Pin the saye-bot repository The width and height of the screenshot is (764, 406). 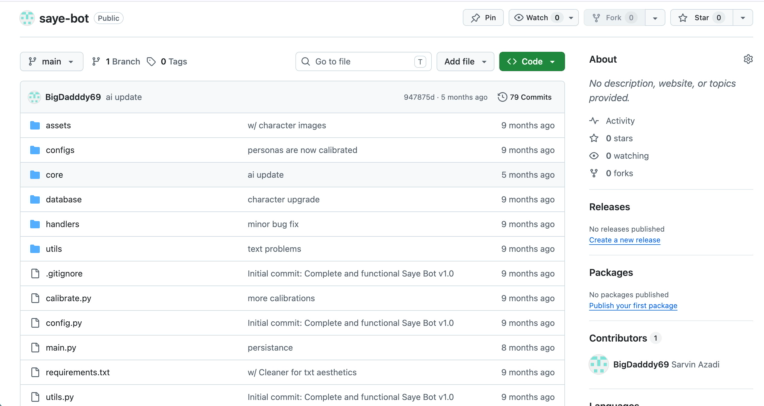click(483, 18)
